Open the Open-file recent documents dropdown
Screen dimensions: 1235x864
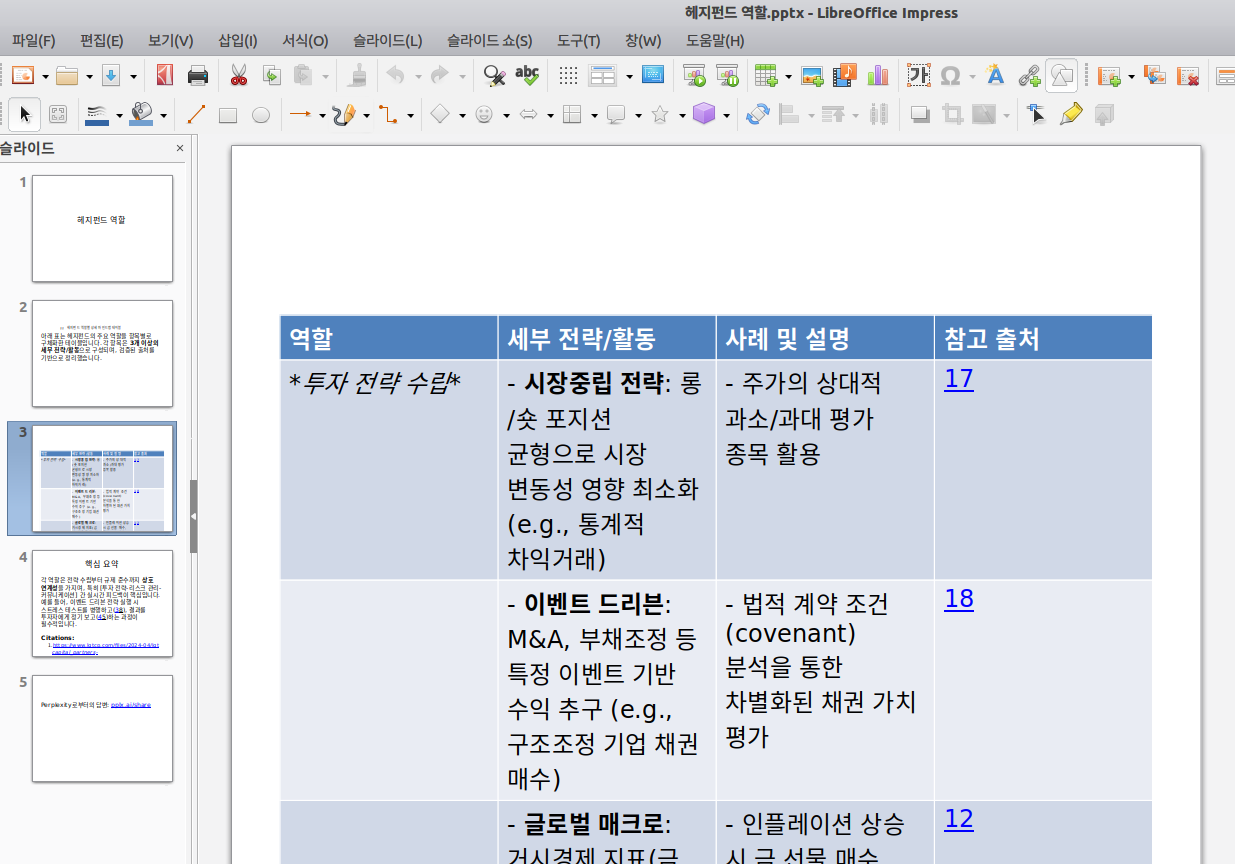(x=89, y=76)
